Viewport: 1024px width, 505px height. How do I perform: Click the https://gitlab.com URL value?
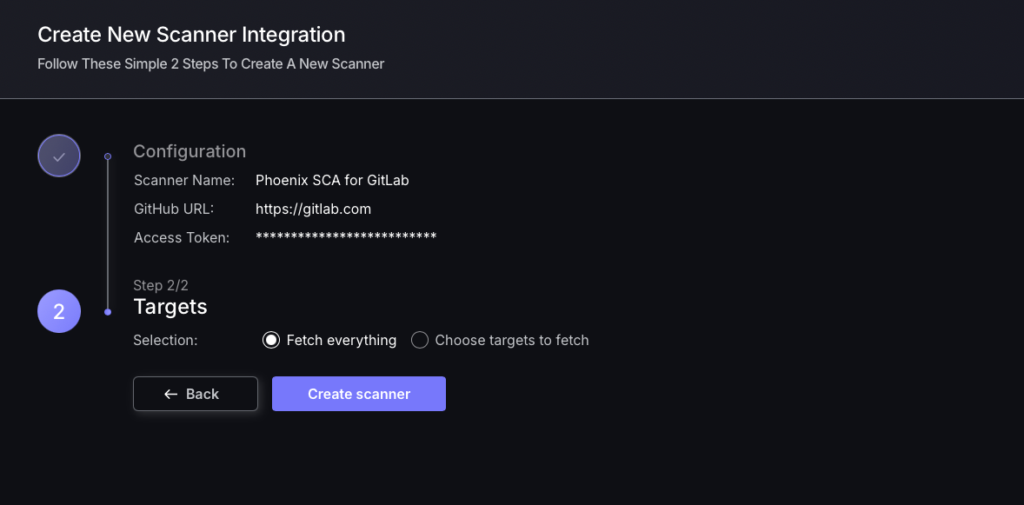313,209
